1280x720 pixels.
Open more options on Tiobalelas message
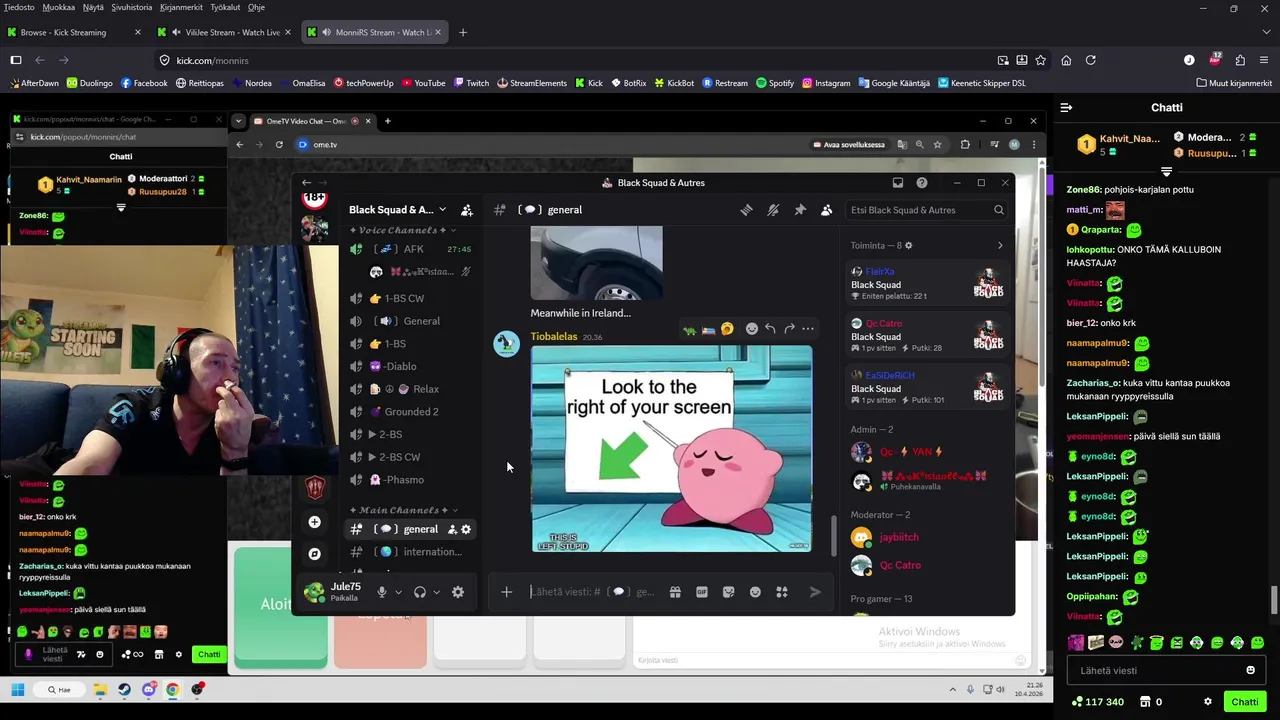[808, 328]
